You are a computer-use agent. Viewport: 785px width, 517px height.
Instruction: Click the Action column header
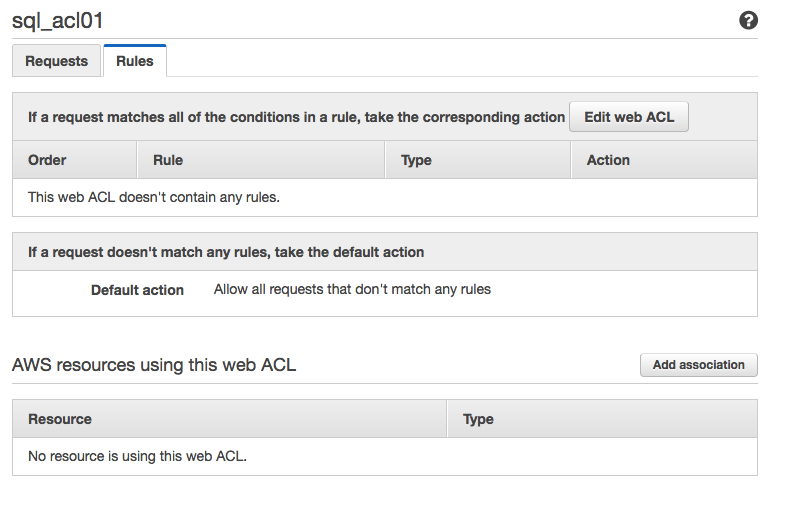pyautogui.click(x=608, y=160)
